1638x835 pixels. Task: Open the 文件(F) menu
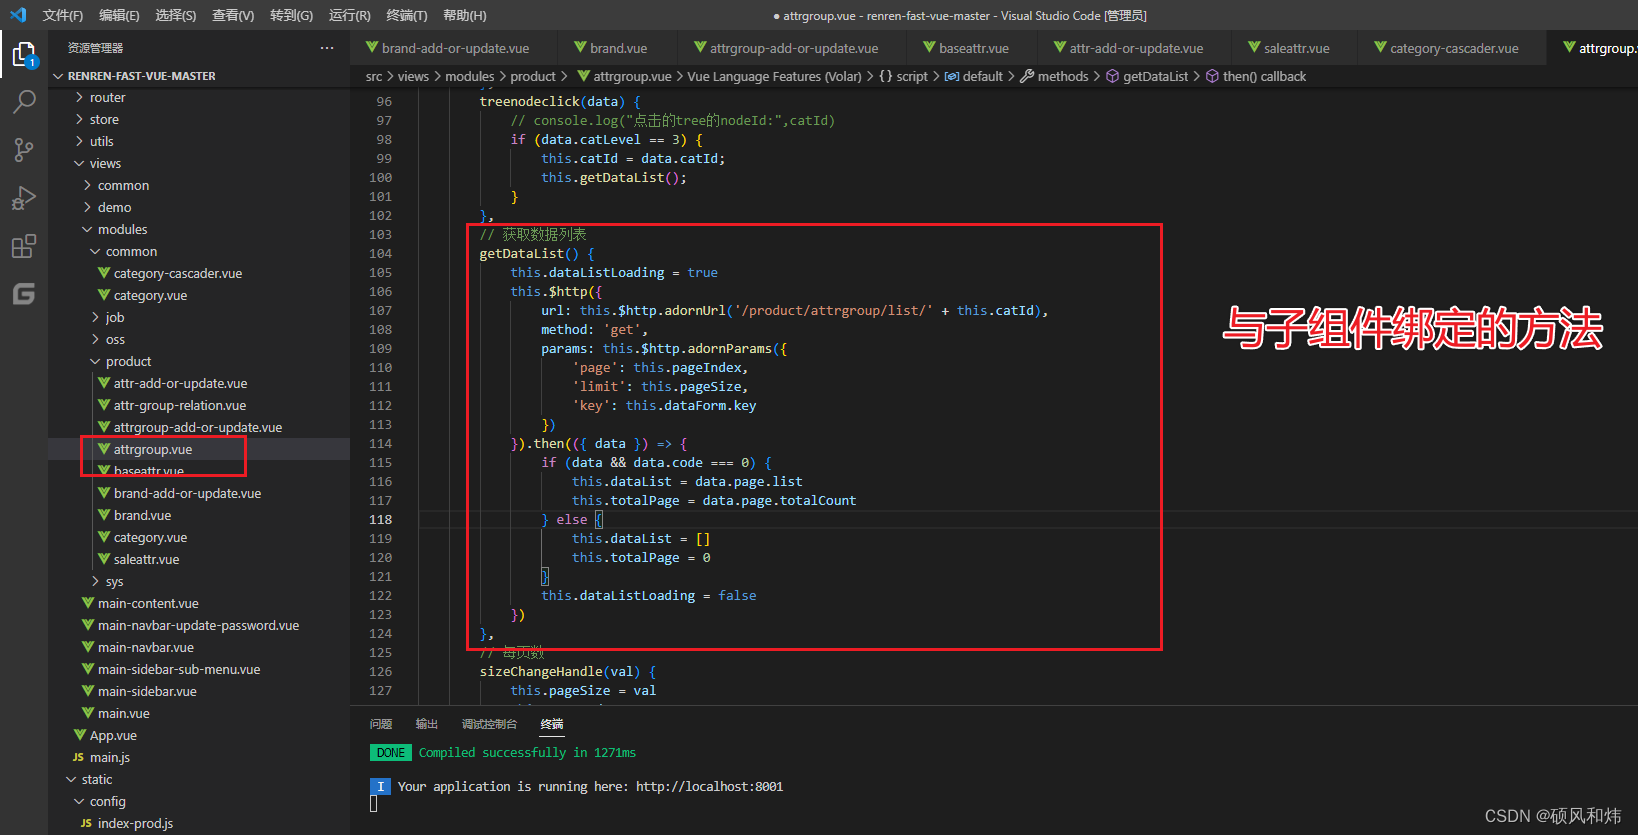click(x=63, y=15)
